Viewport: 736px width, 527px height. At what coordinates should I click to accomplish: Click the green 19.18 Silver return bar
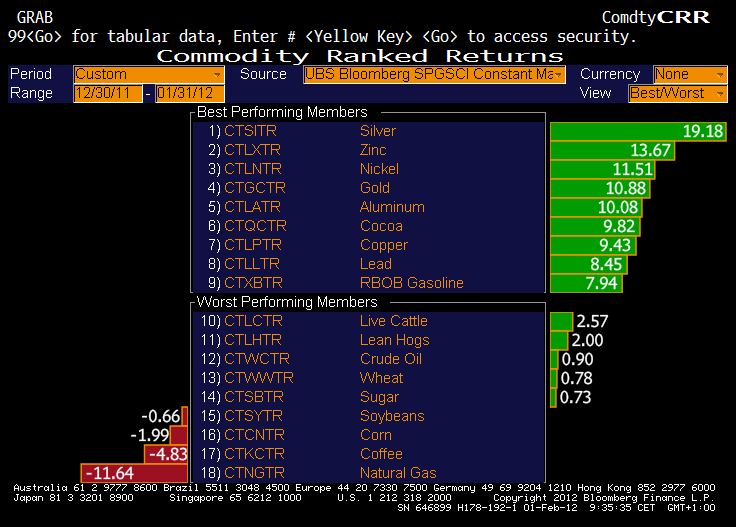point(638,131)
